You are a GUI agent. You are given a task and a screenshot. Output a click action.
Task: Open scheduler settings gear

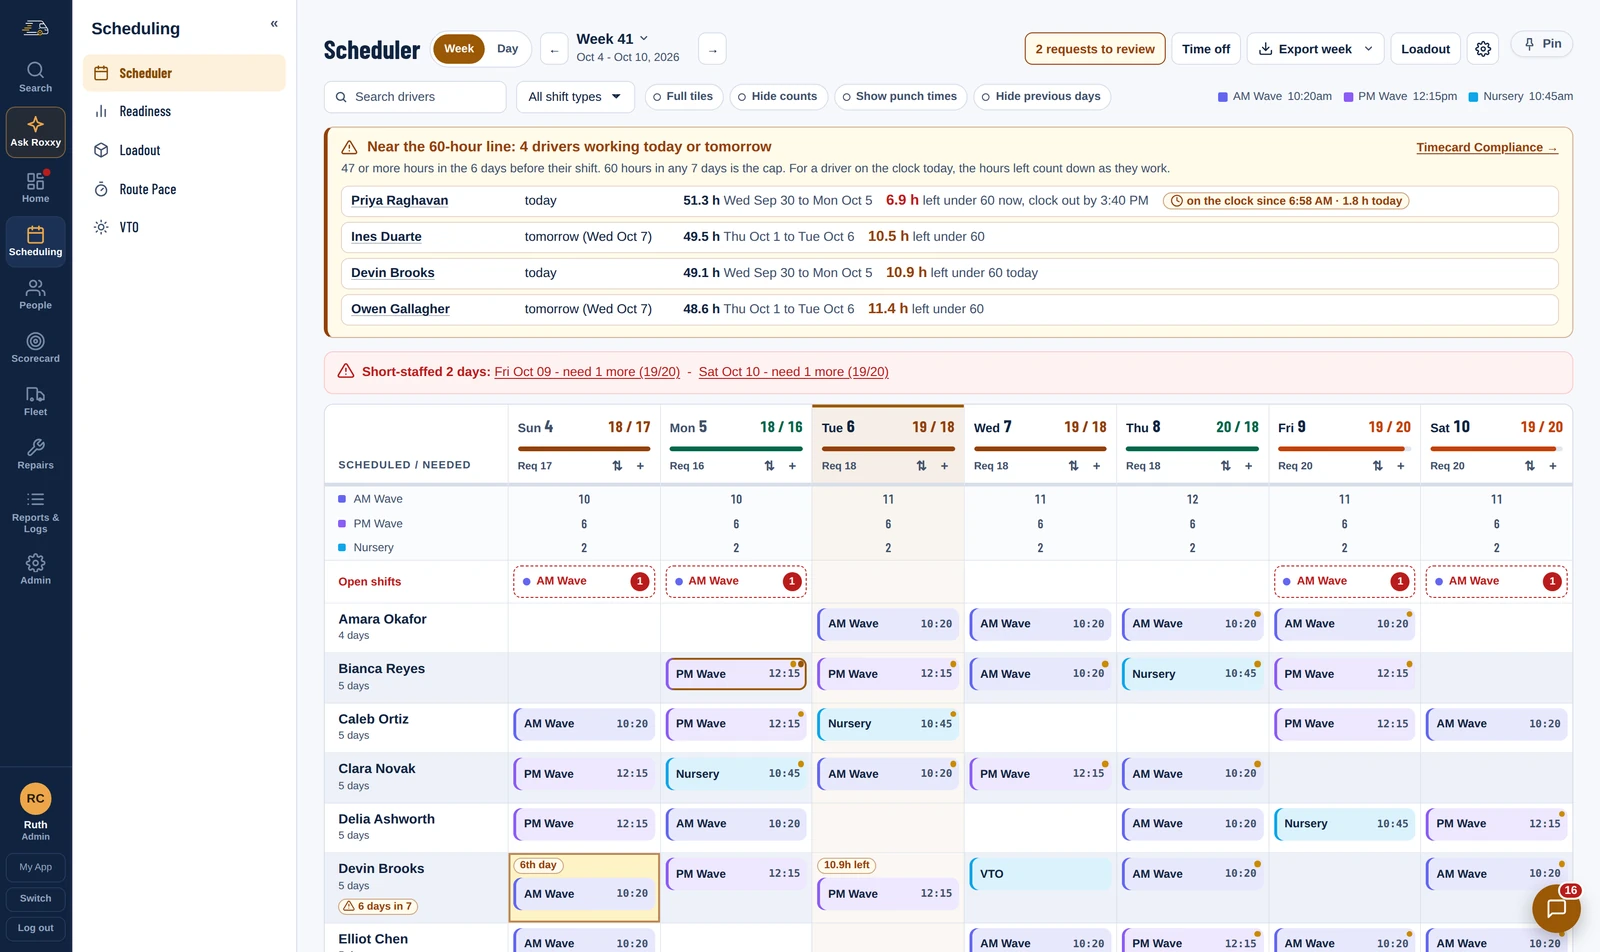1483,49
